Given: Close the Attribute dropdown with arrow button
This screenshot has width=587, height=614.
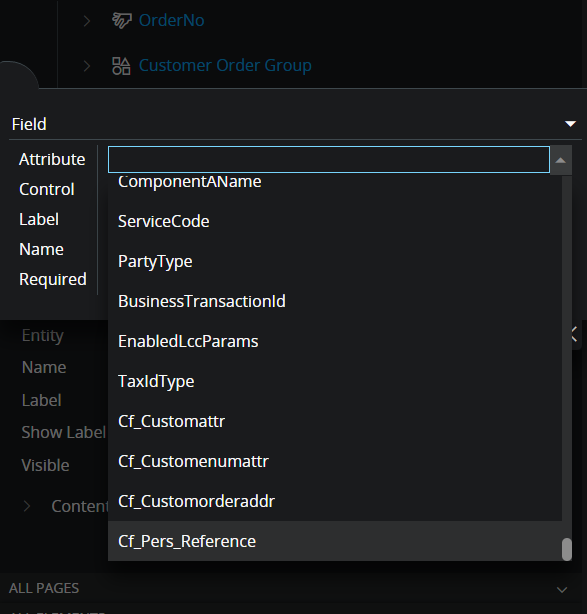Looking at the screenshot, I should tap(561, 160).
